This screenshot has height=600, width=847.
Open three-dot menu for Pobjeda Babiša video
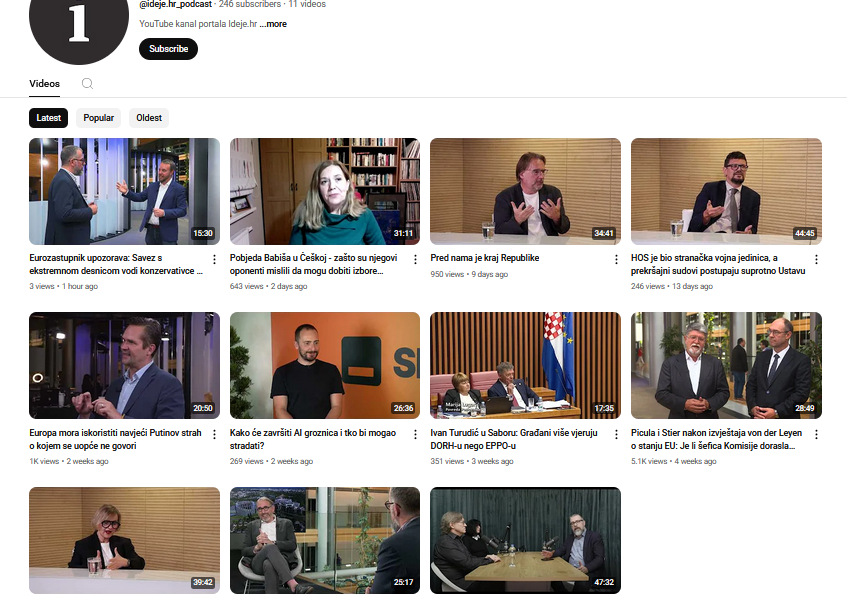point(415,259)
